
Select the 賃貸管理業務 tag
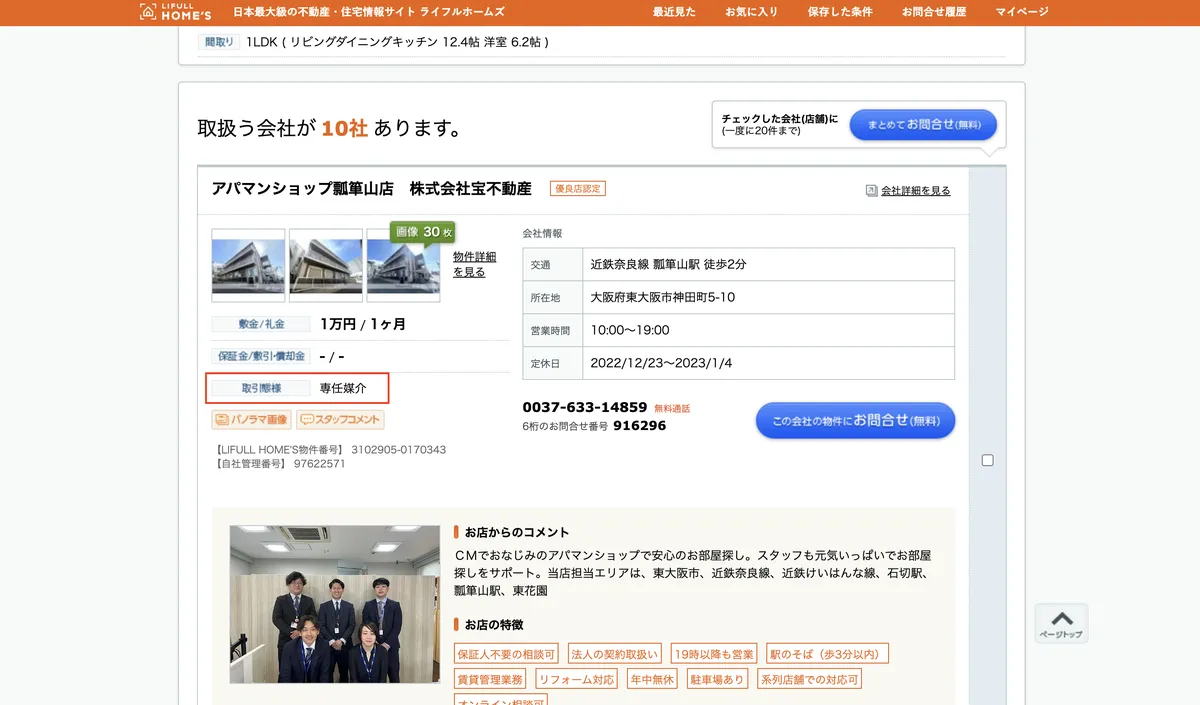point(489,679)
